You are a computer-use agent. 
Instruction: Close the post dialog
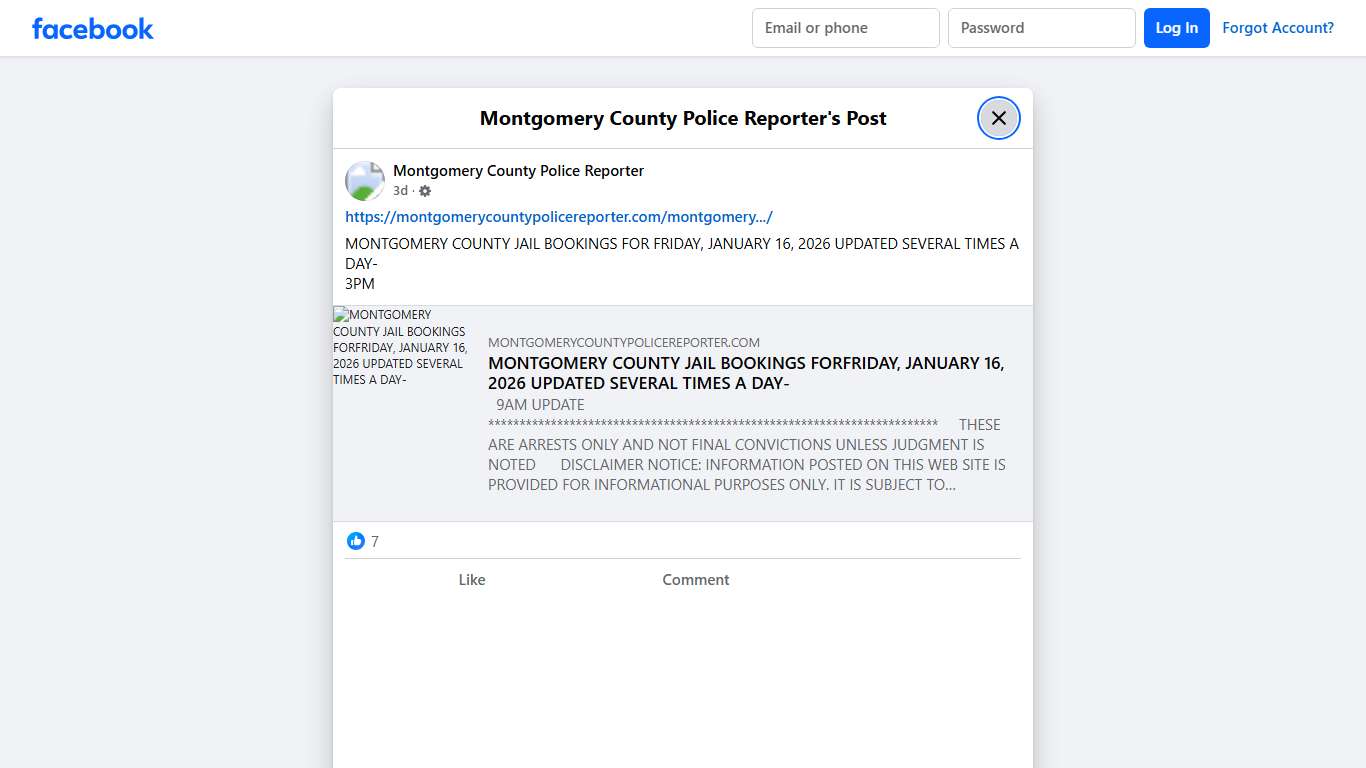998,118
